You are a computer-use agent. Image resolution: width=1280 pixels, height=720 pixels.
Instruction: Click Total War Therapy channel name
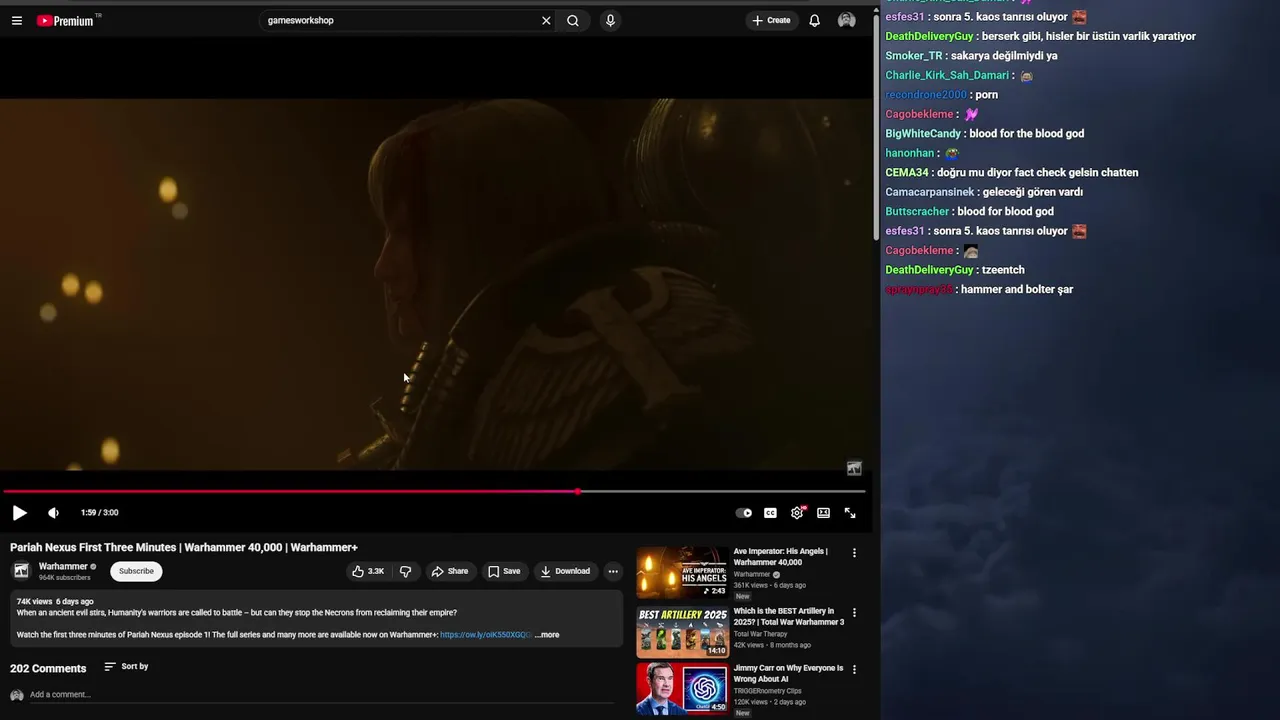click(x=760, y=634)
